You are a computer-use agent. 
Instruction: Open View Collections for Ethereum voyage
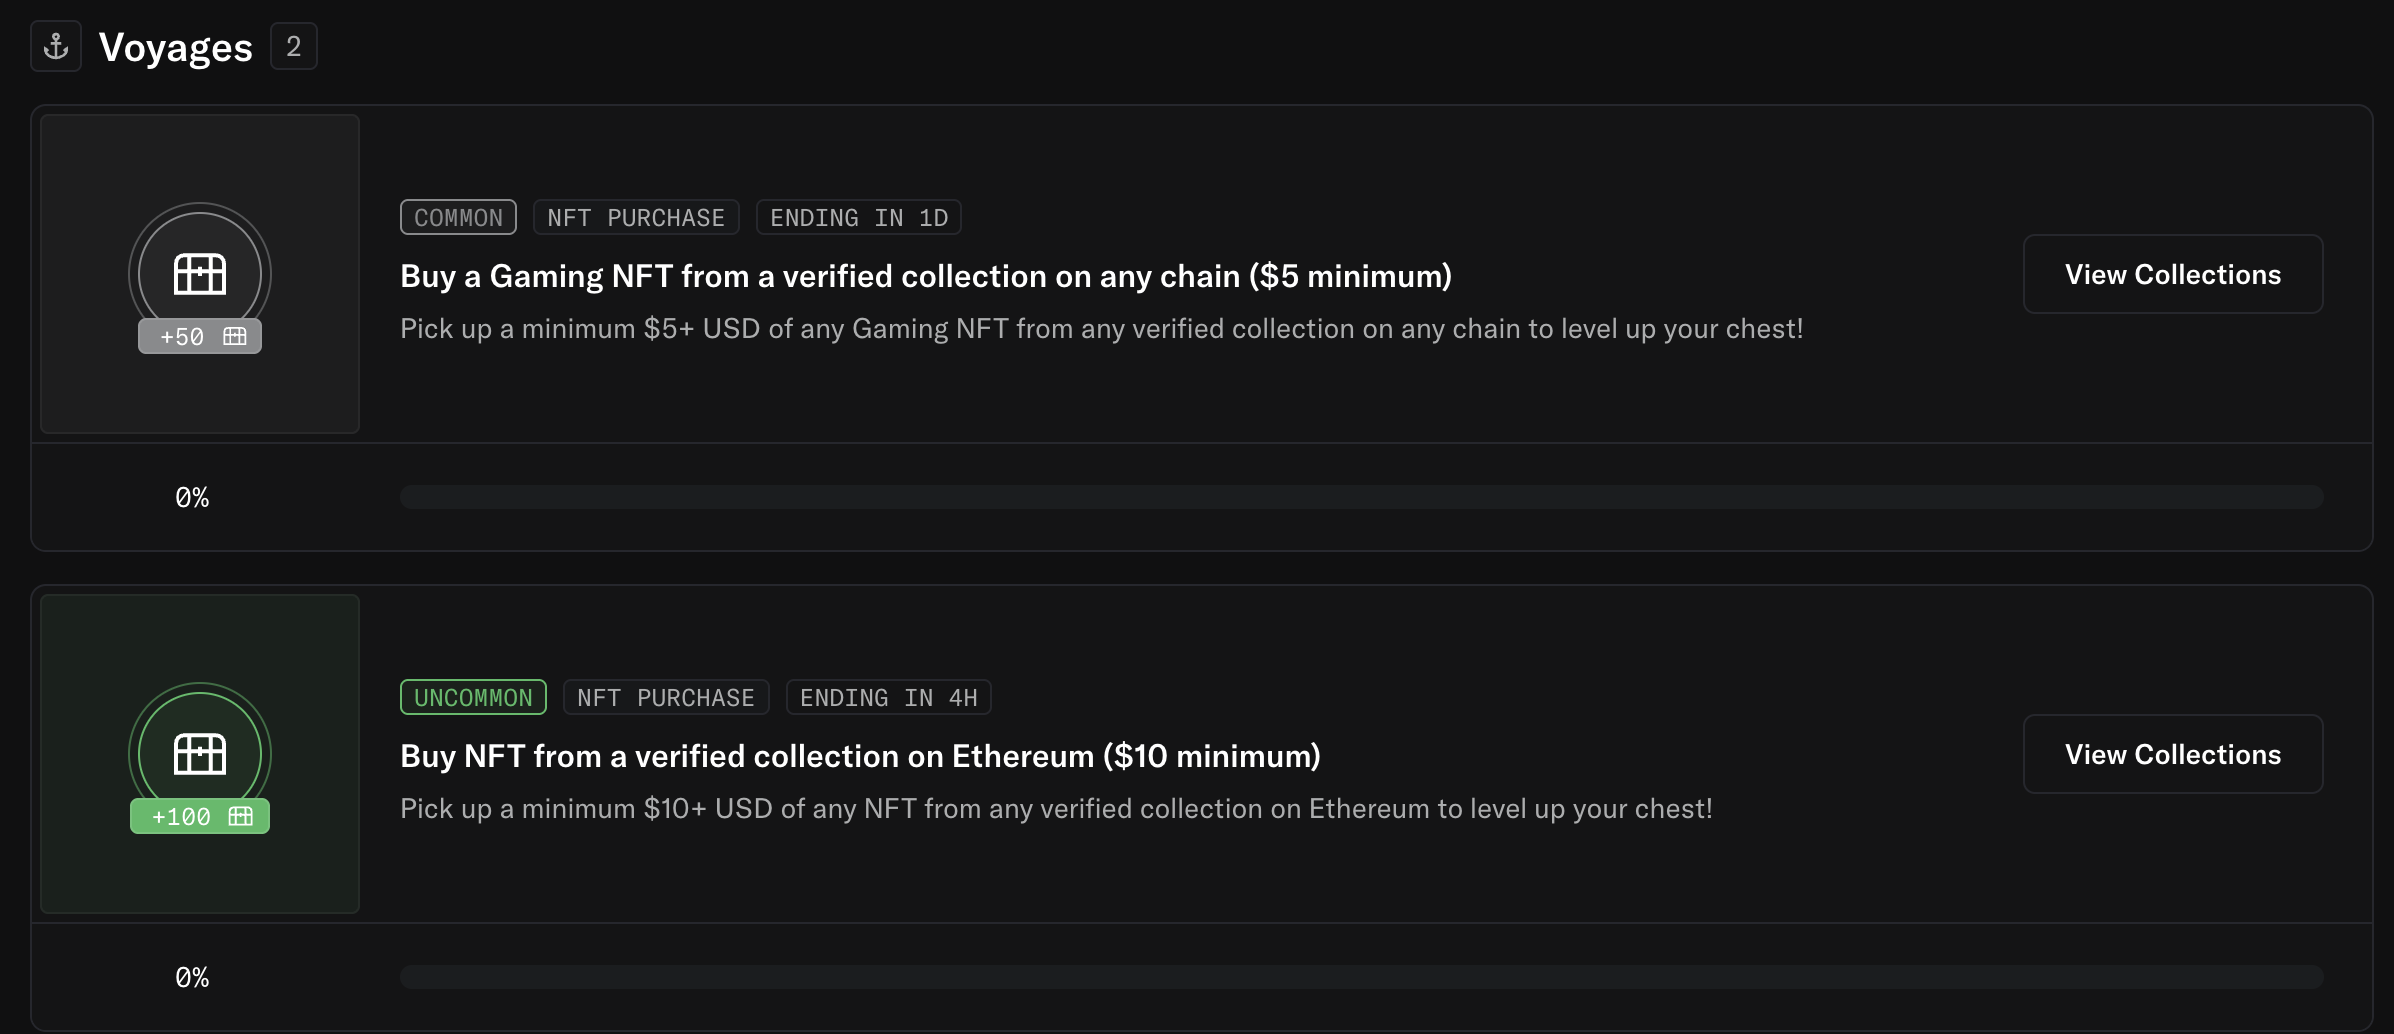point(2173,755)
